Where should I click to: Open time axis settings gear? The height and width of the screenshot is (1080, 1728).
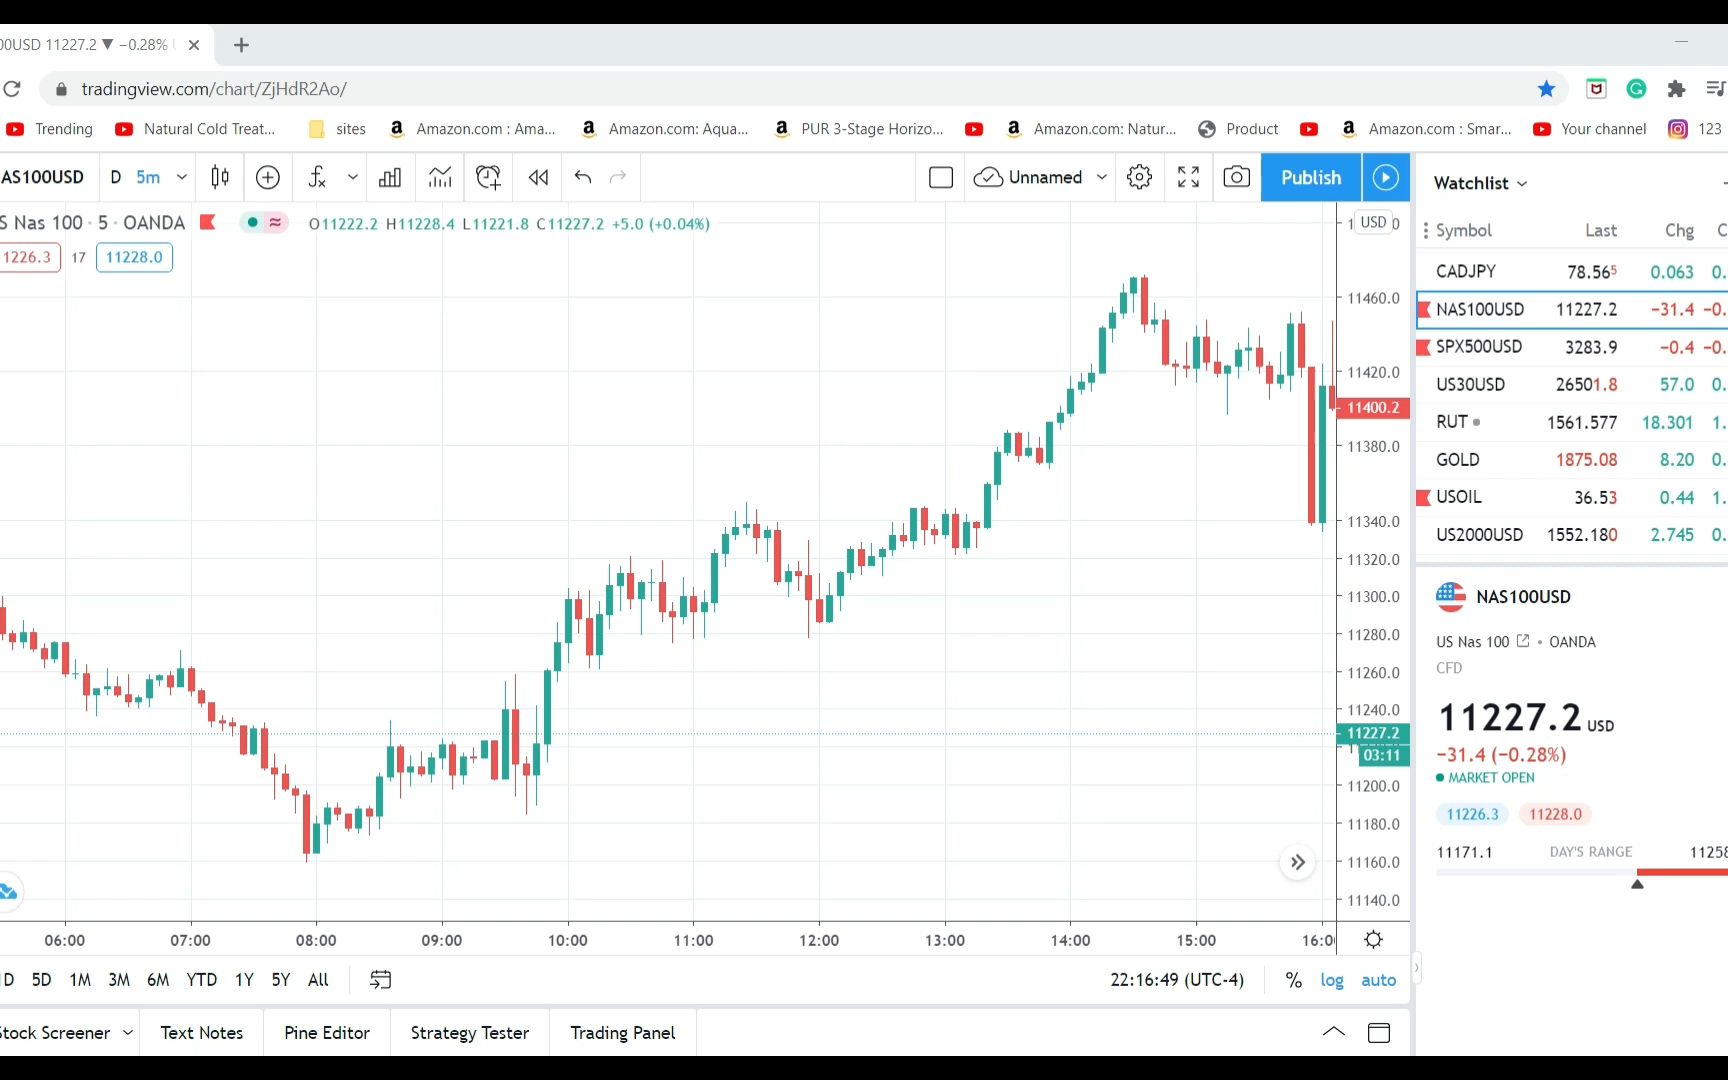[1373, 940]
